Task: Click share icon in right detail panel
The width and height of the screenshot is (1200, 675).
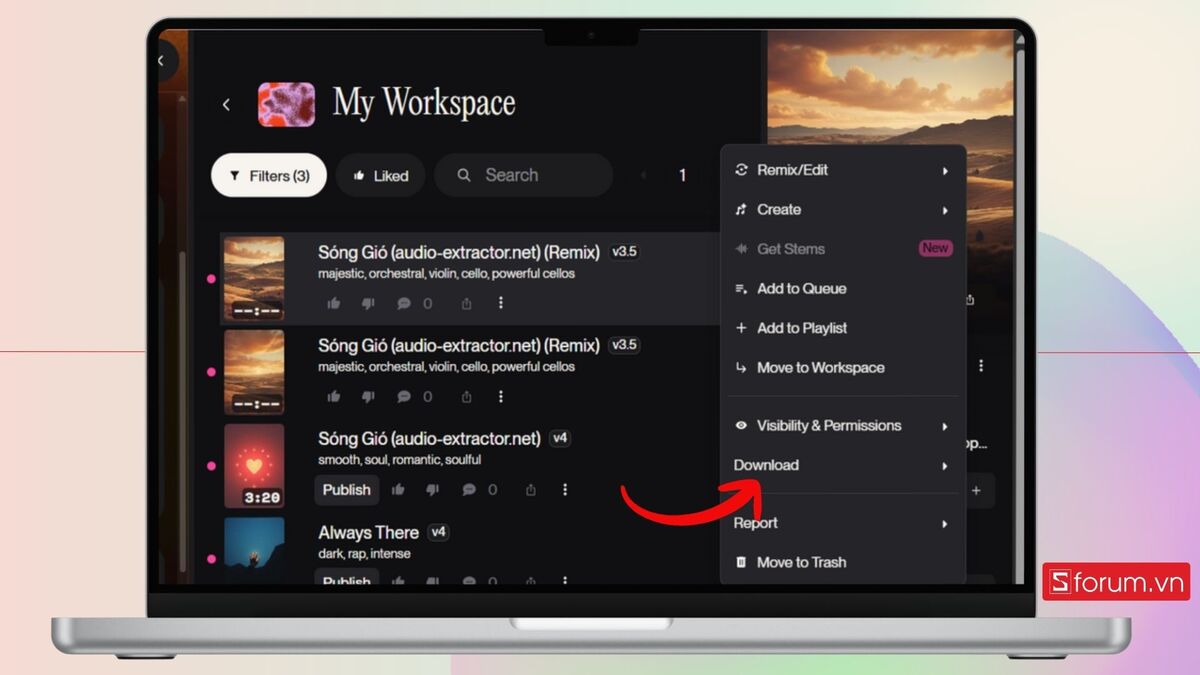Action: (970, 299)
